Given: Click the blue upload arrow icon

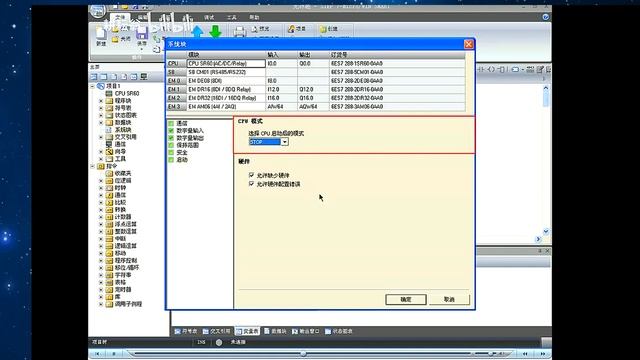Looking at the screenshot, I should 198,32.
